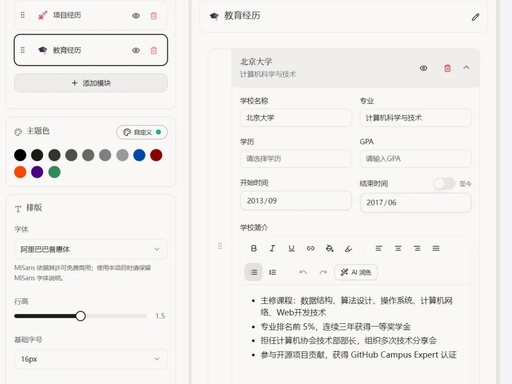Click the GitHub Campus Expert bullet line
This screenshot has height=384, width=512.
(358, 355)
